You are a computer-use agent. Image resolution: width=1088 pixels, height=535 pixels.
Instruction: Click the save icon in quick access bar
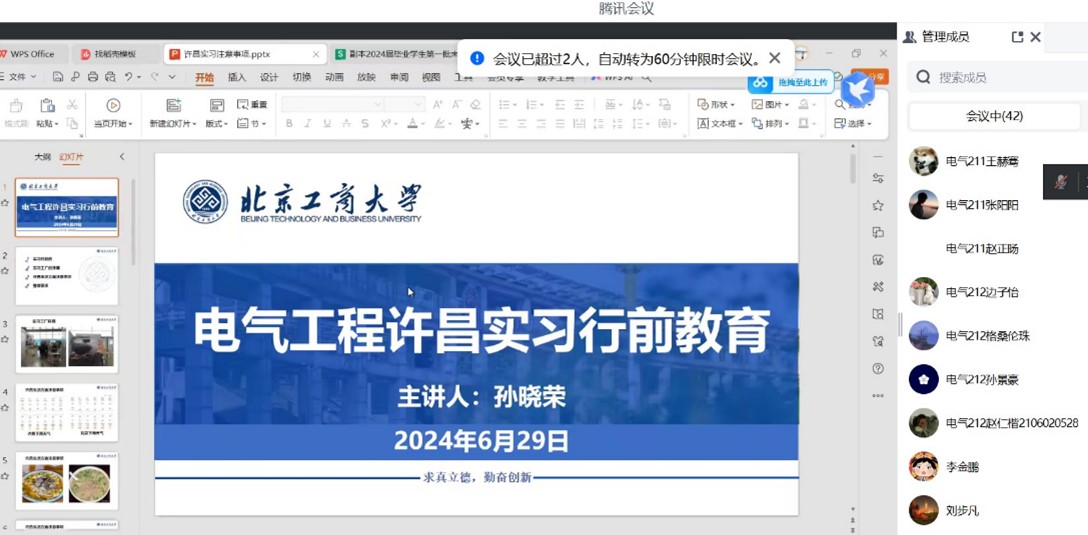tap(58, 77)
